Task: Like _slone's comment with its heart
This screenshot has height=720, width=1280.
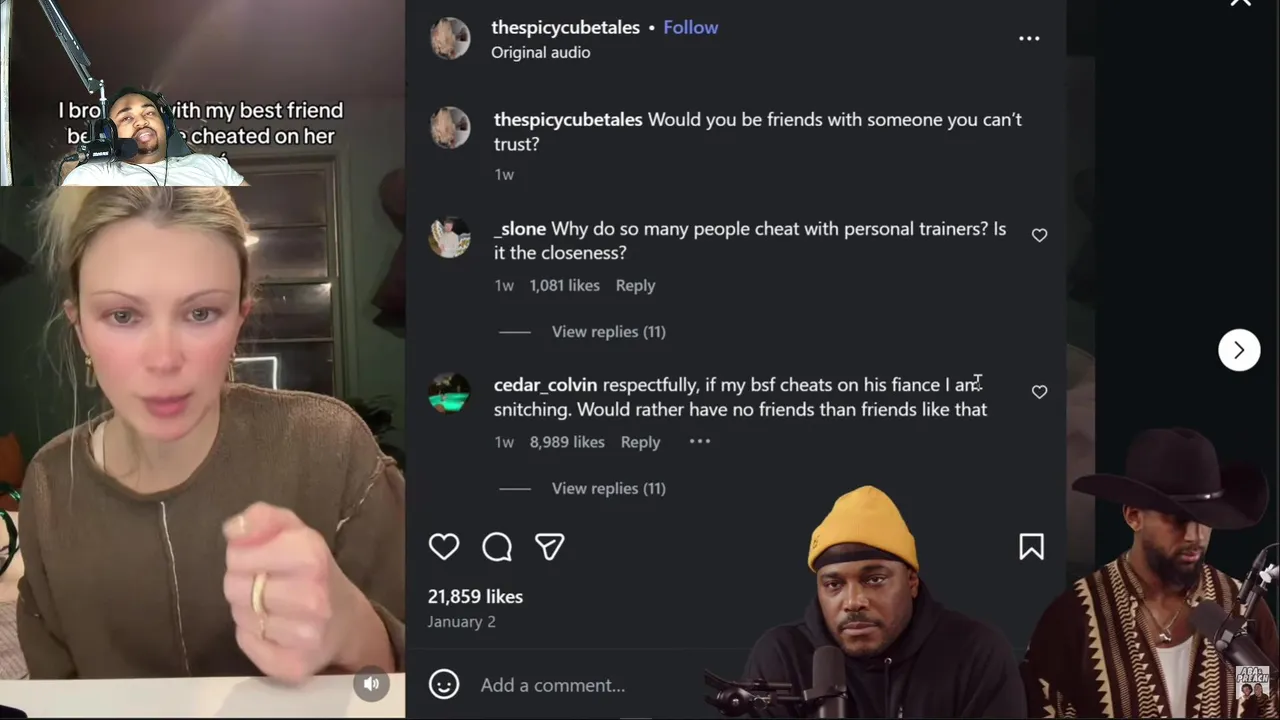Action: click(x=1039, y=235)
